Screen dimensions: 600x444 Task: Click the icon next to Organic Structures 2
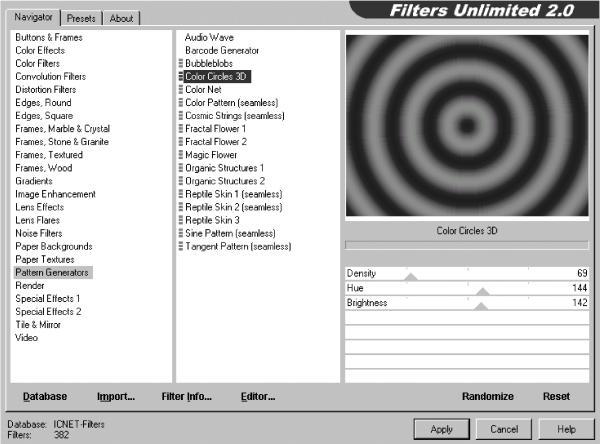181,181
